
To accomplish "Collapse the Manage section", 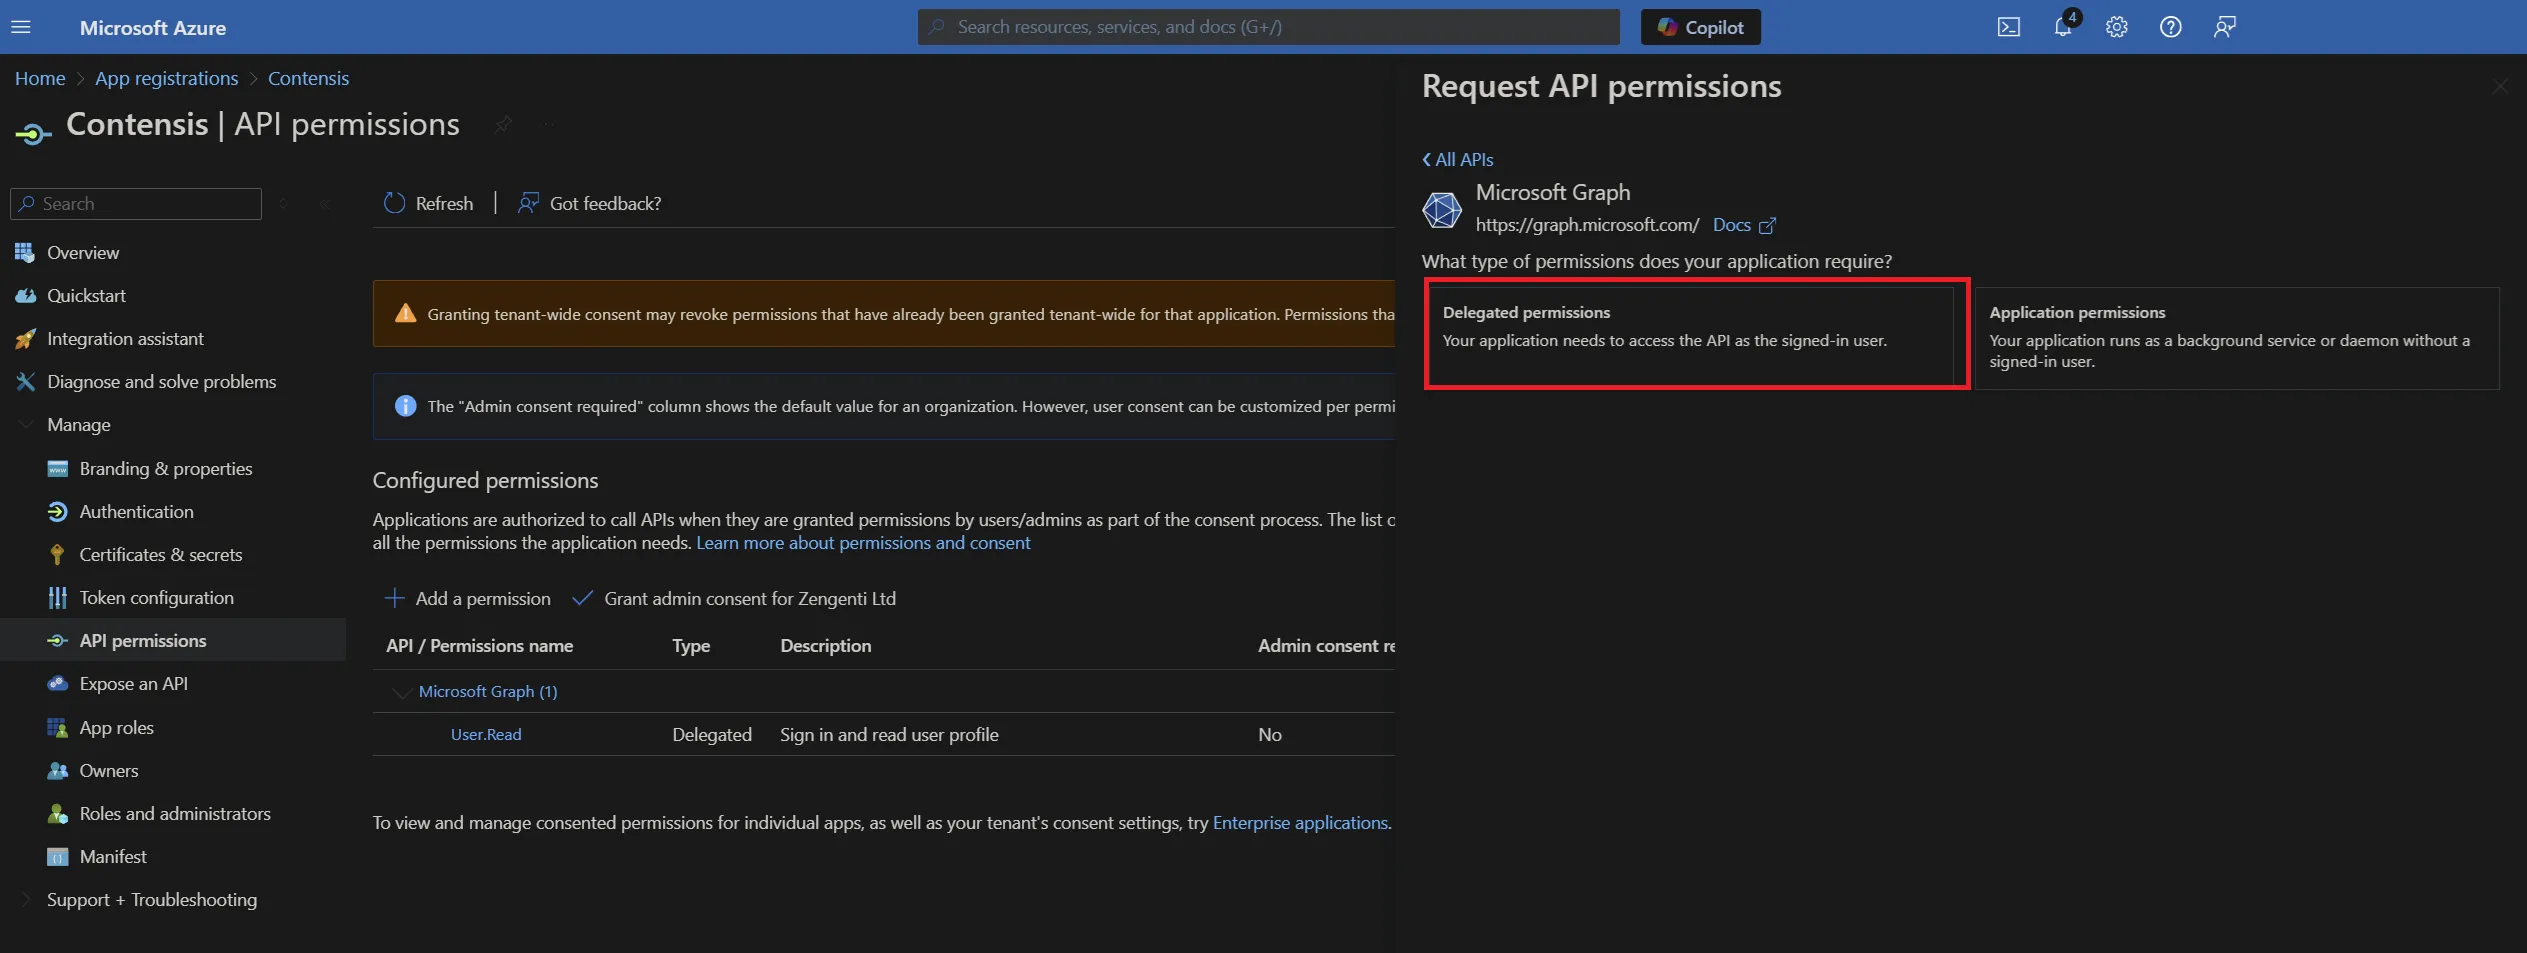I will [x=27, y=424].
